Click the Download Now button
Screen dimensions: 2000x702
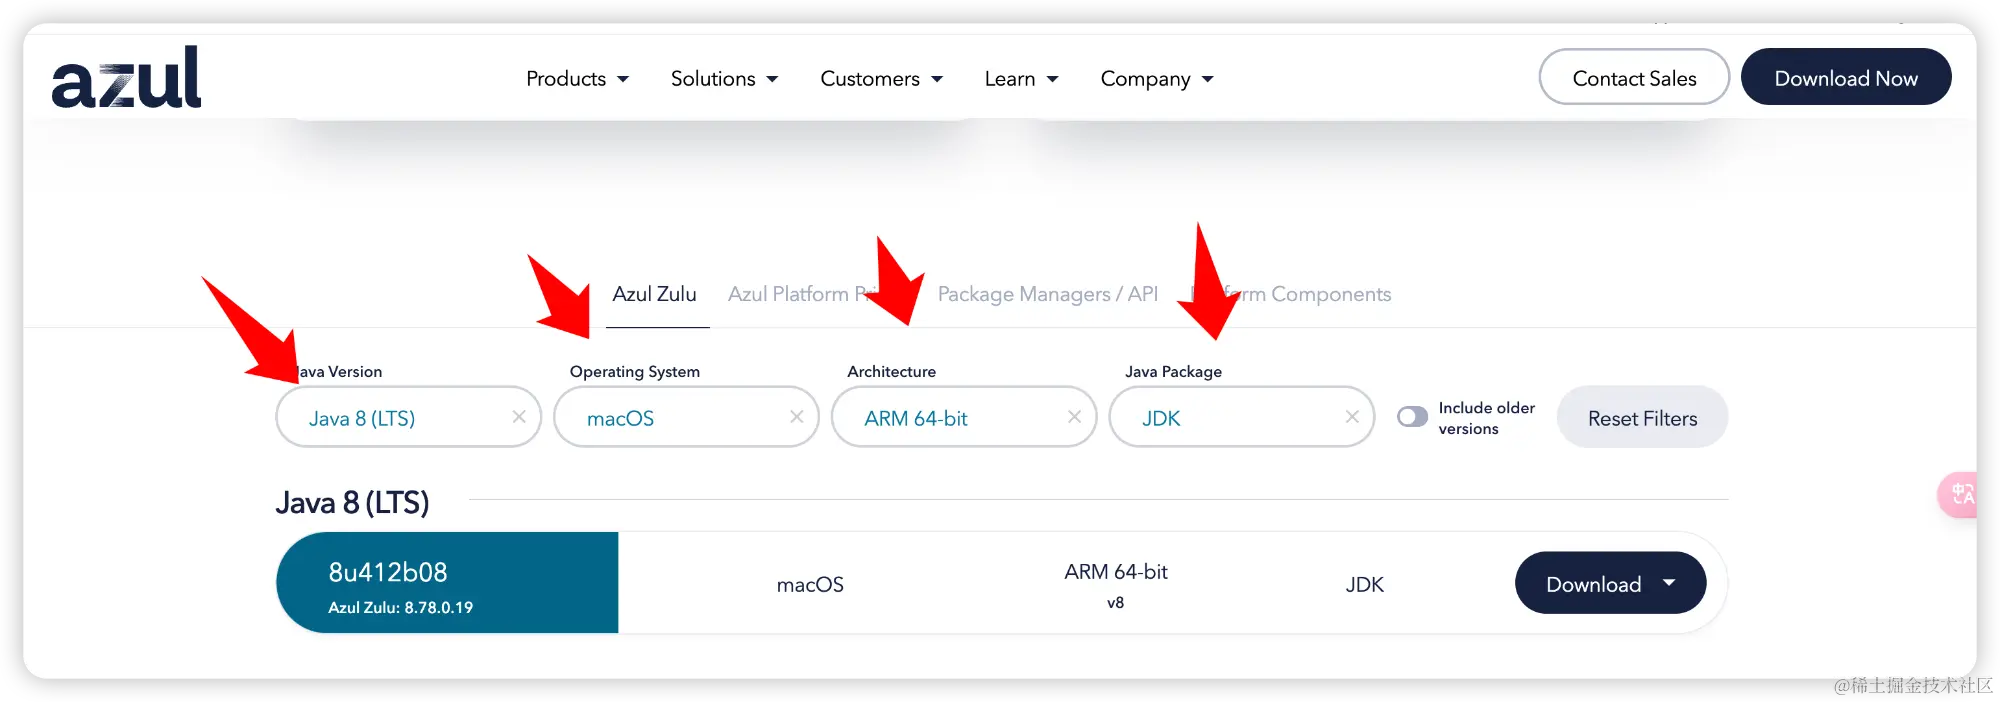tap(1846, 77)
